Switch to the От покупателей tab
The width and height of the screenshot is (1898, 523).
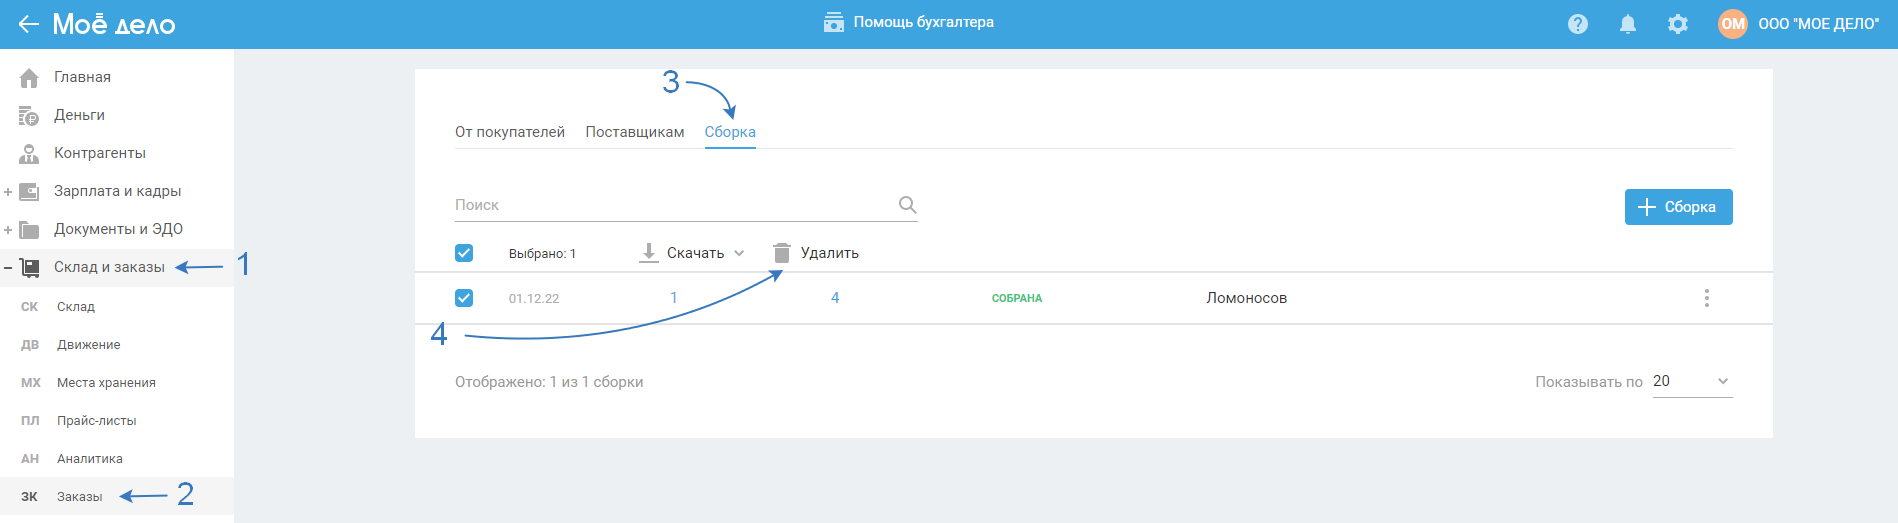click(x=510, y=132)
